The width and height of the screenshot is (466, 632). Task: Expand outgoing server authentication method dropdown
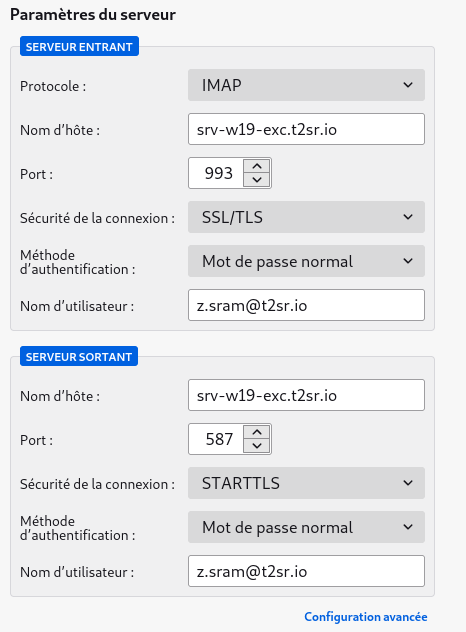point(306,527)
